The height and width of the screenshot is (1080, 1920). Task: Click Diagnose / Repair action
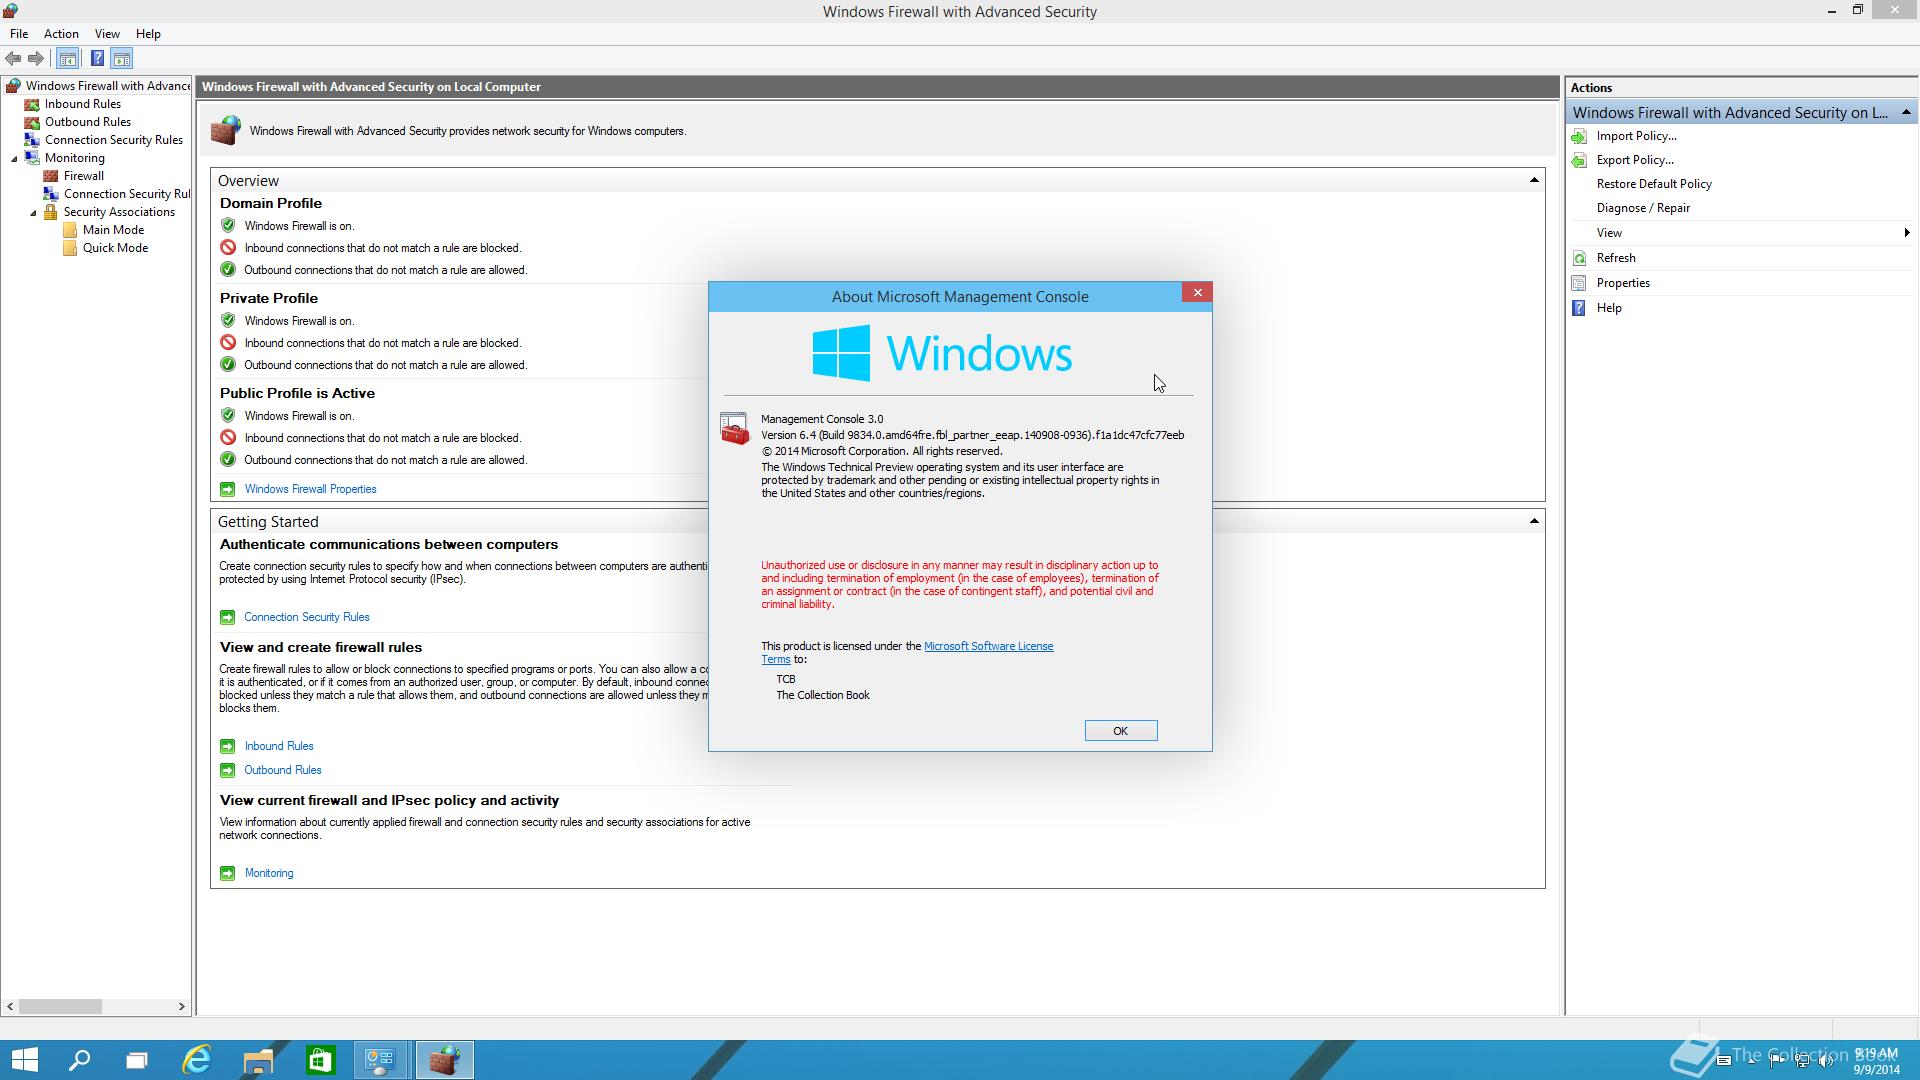[1643, 208]
